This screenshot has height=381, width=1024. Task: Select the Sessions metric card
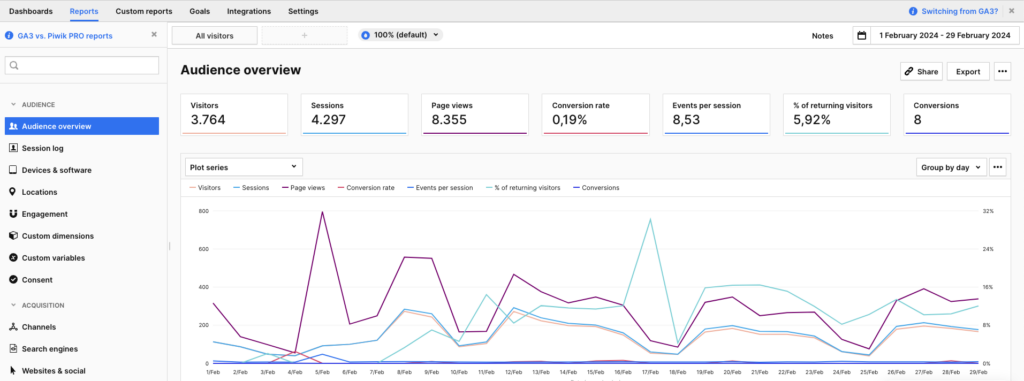[355, 114]
